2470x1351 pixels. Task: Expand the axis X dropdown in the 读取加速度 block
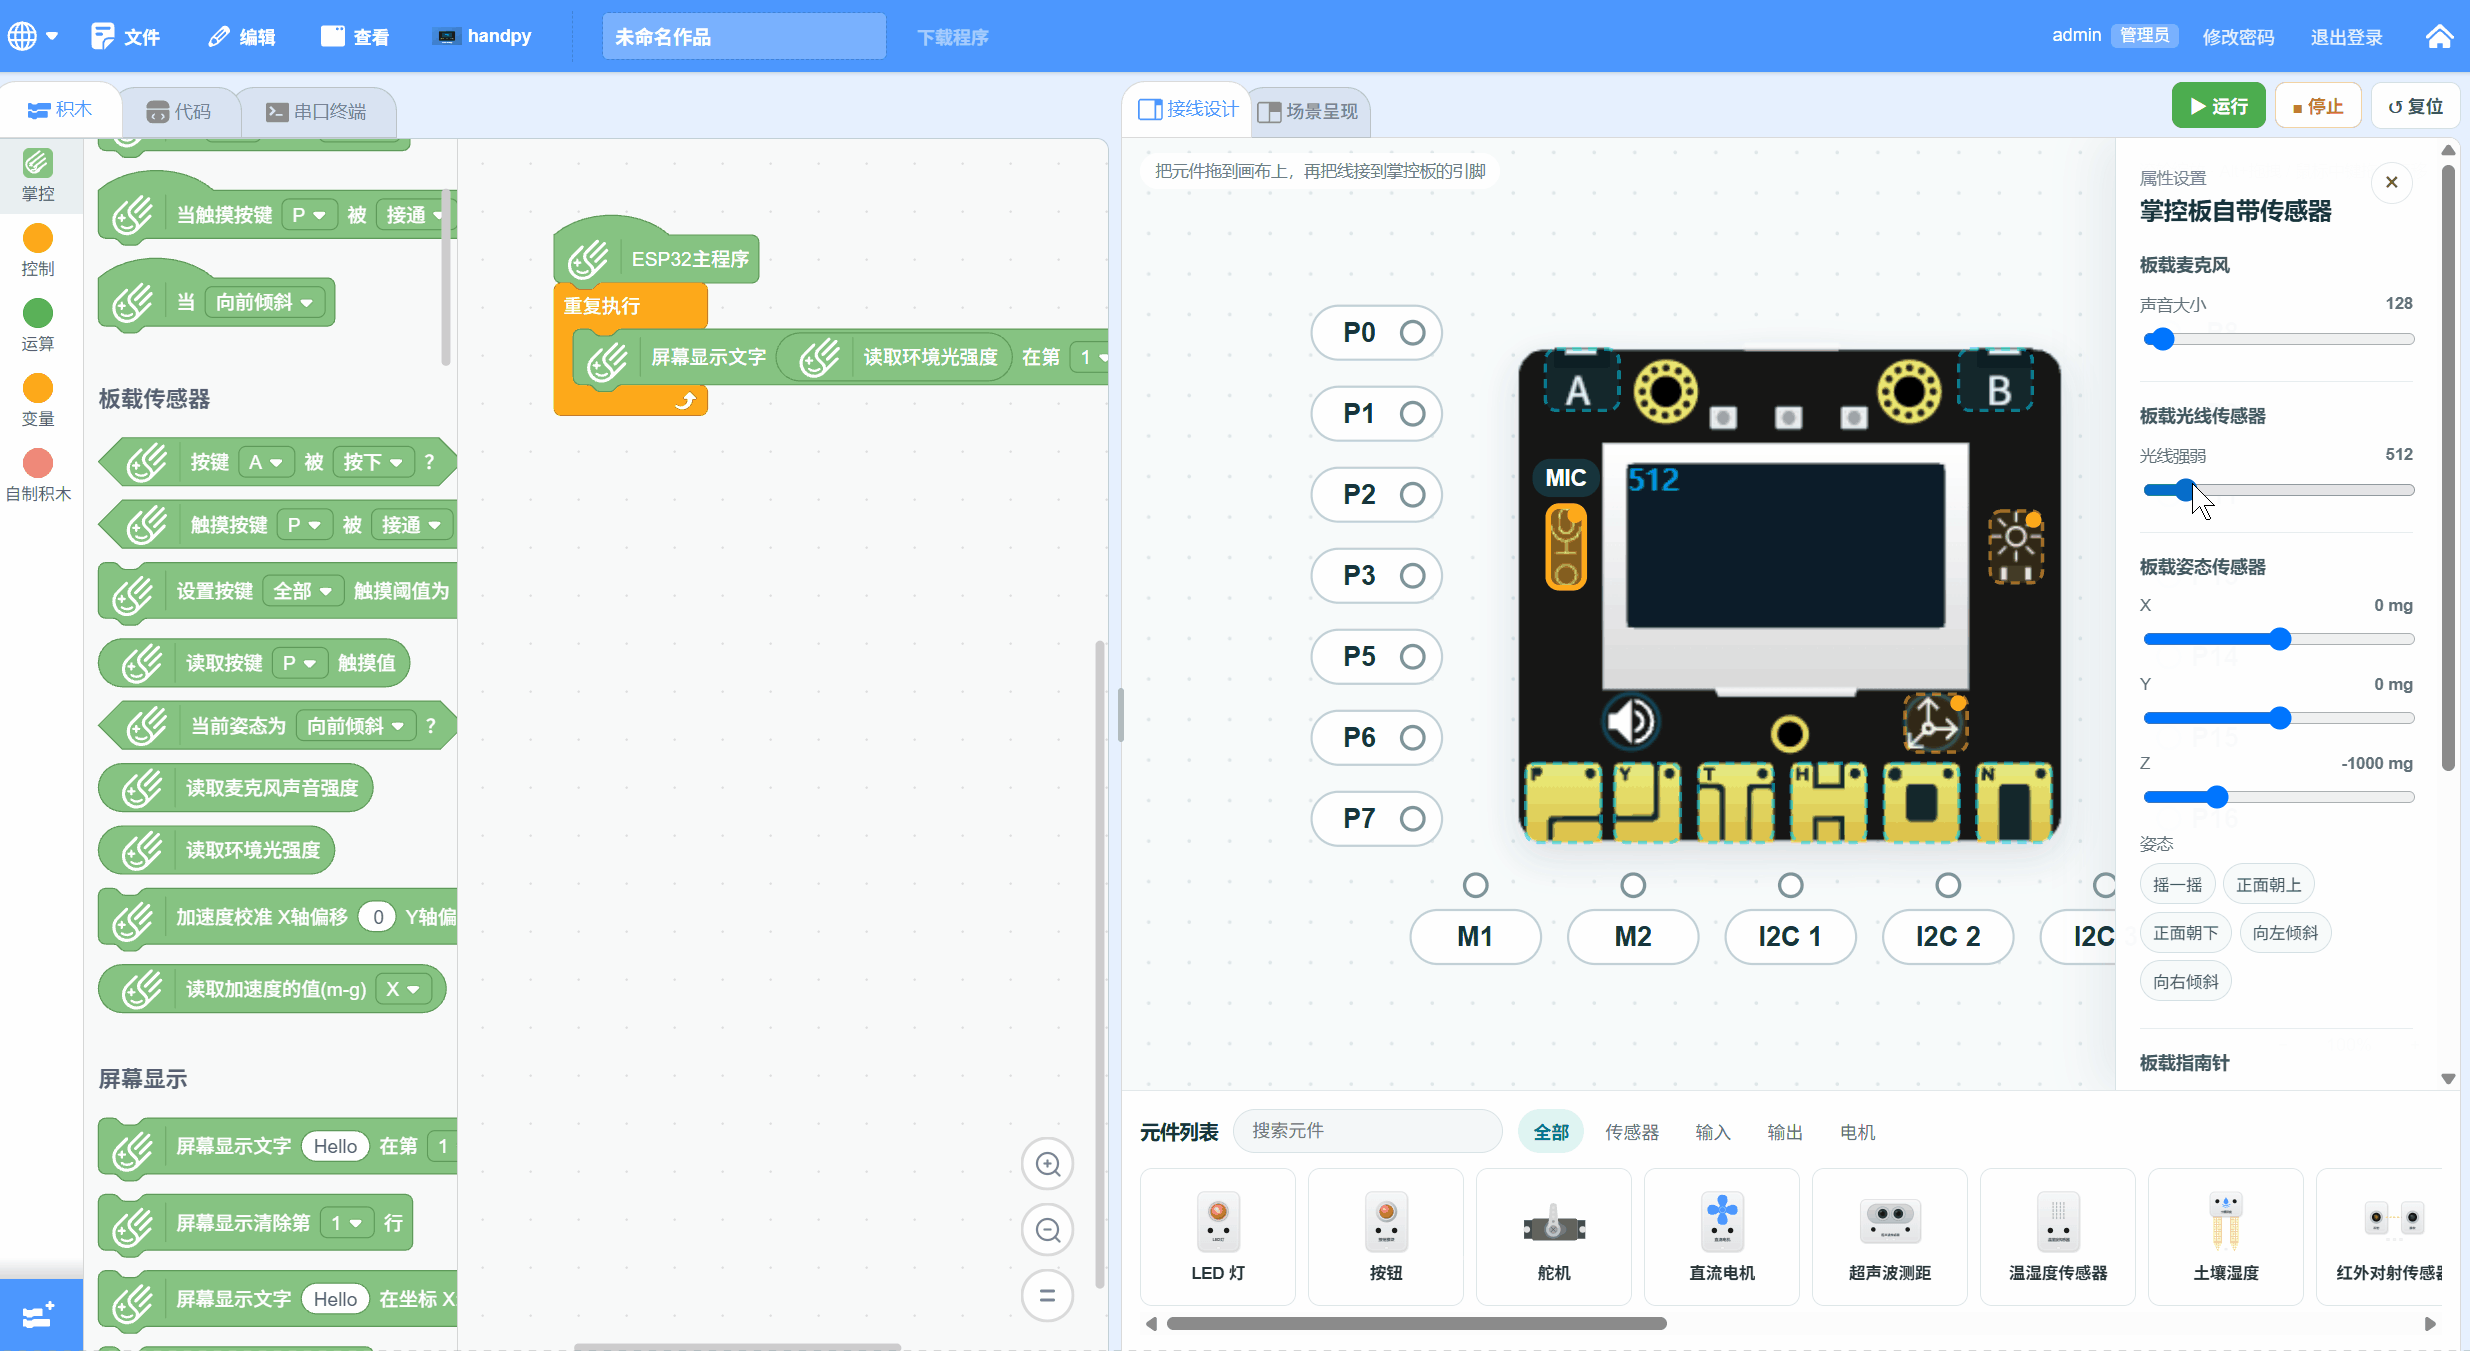(x=404, y=989)
